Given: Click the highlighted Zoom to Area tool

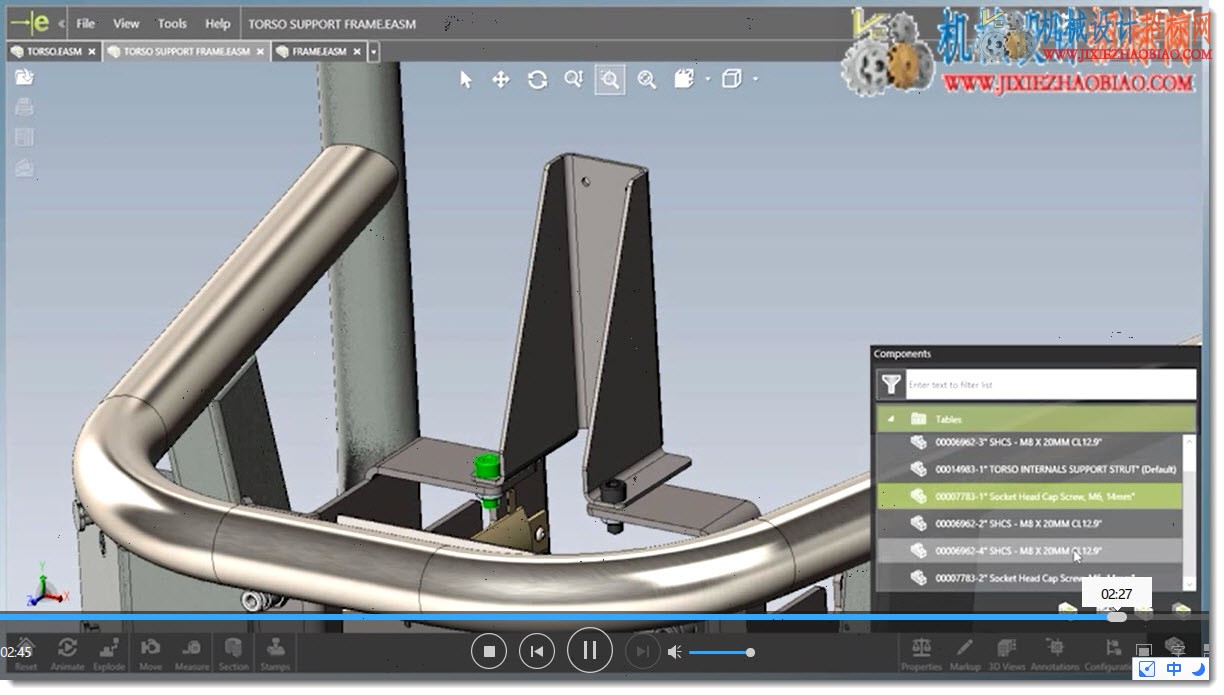Looking at the screenshot, I should tap(610, 80).
